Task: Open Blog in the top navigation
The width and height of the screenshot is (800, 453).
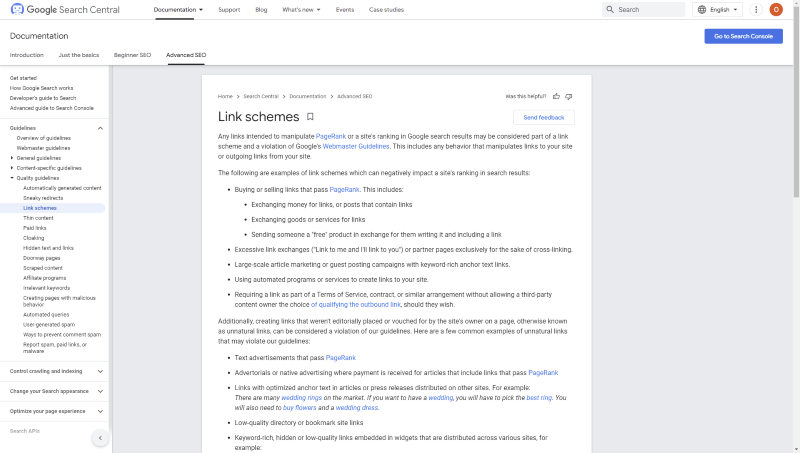Action: [261, 9]
